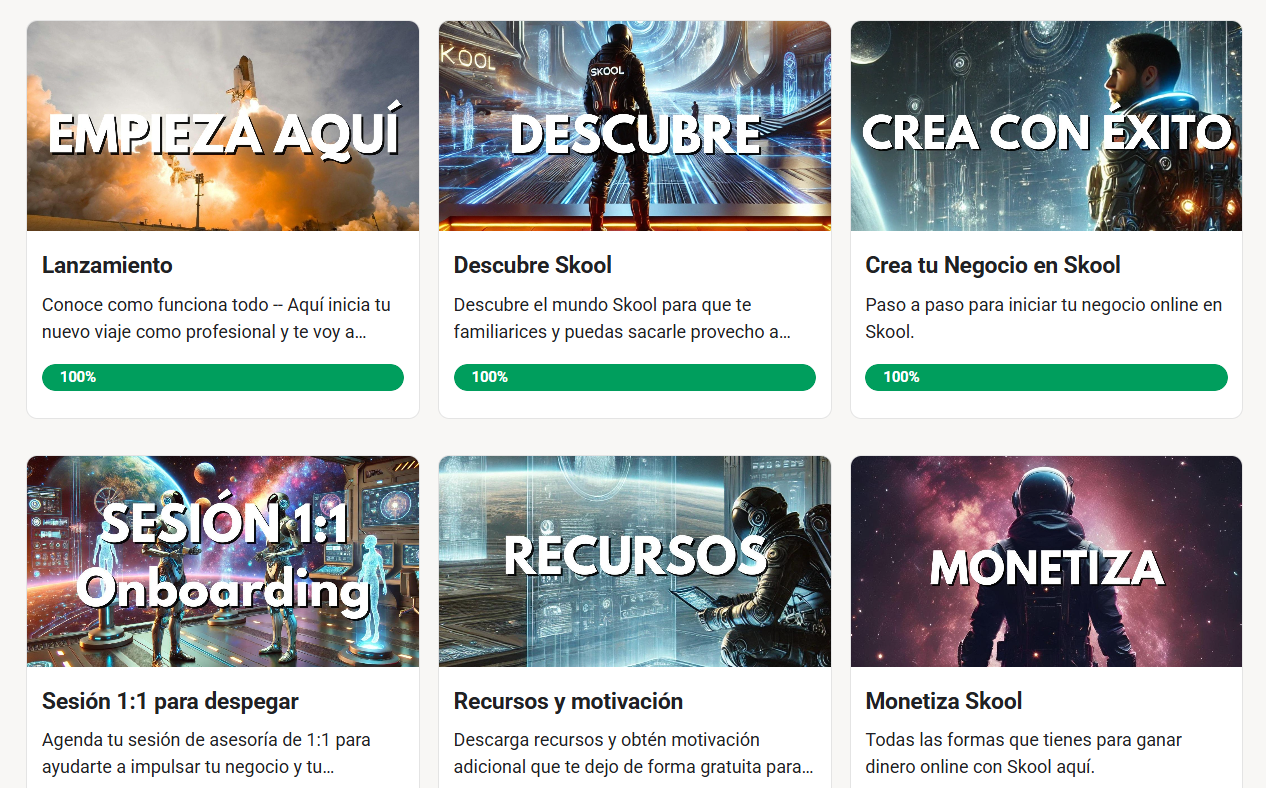Image resolution: width=1266 pixels, height=788 pixels.
Task: Click the Paso a paso description text
Action: pyautogui.click(x=1044, y=318)
